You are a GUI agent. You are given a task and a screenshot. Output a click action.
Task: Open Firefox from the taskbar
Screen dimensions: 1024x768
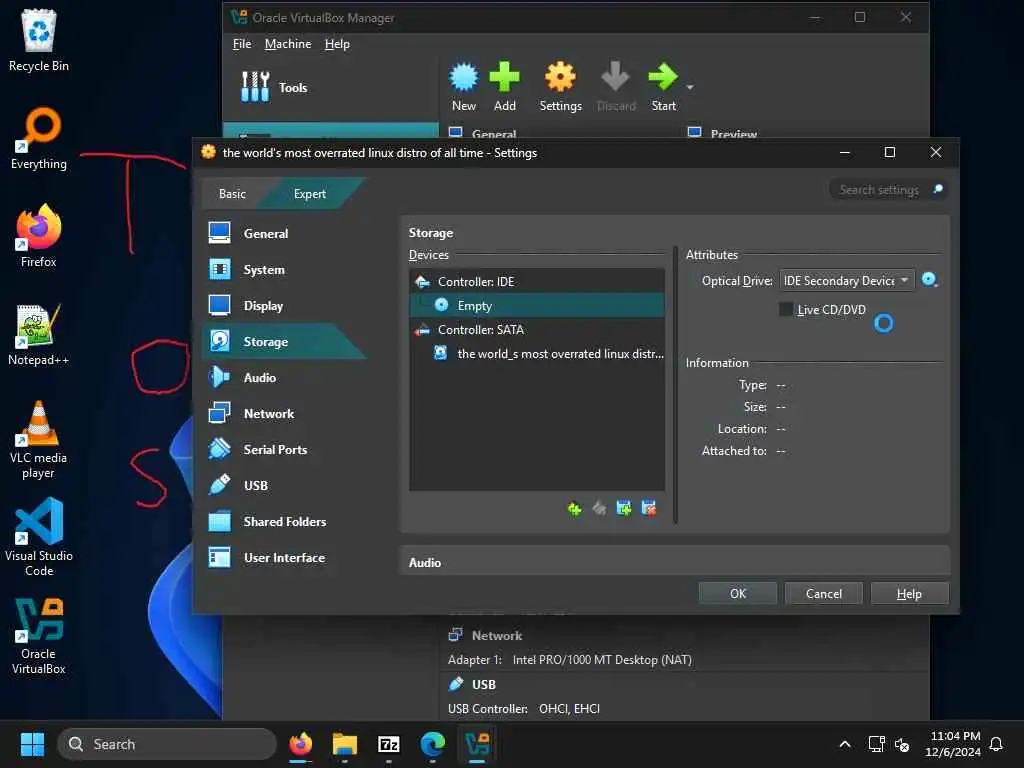pyautogui.click(x=300, y=743)
